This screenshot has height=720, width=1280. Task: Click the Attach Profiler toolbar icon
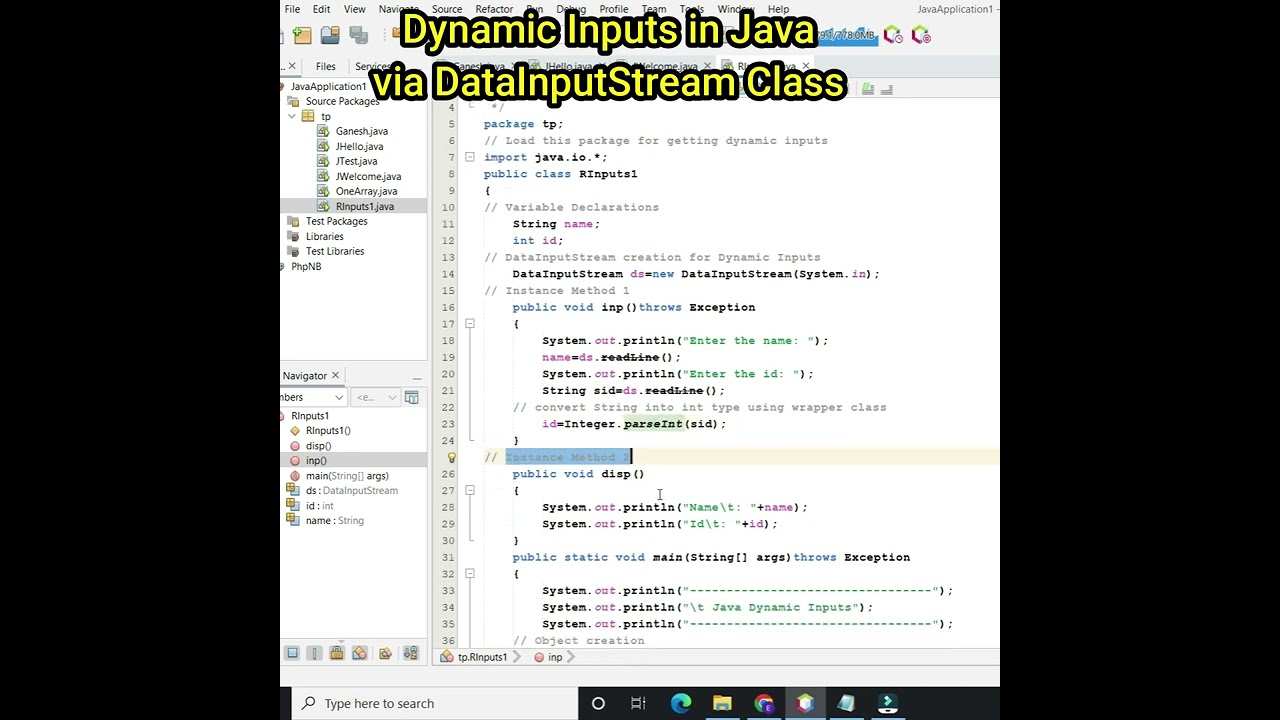point(921,35)
